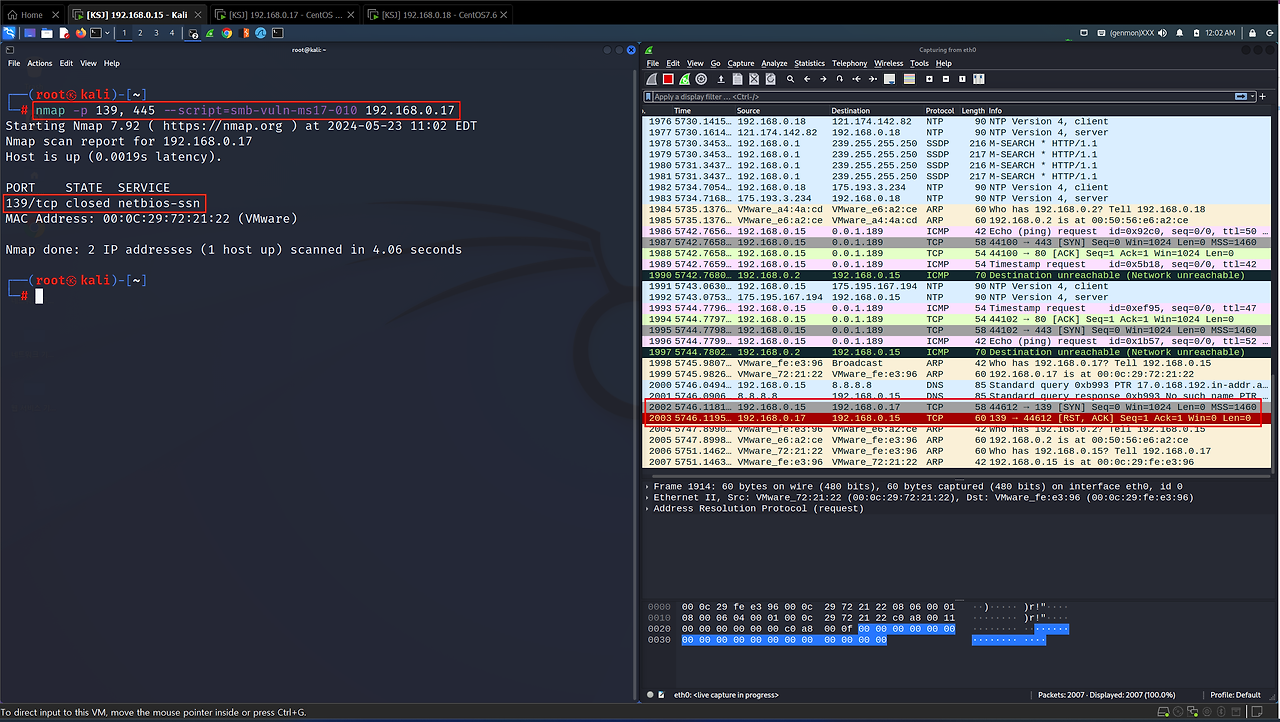Open Chrome browser from Kali panel
The height and width of the screenshot is (722, 1280).
(x=227, y=33)
